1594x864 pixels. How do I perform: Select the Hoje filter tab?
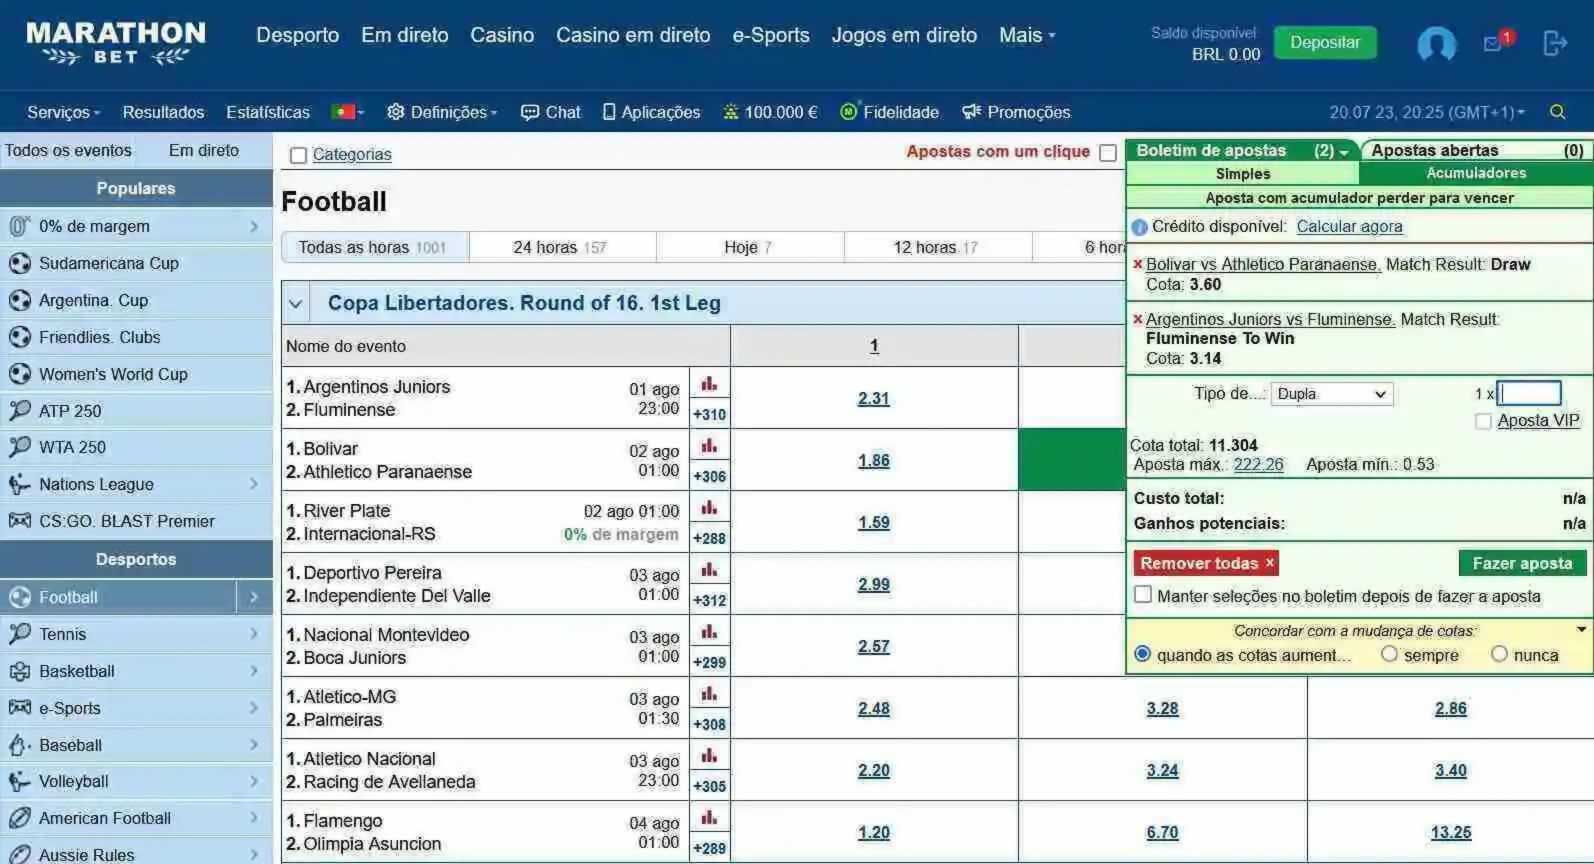point(749,247)
